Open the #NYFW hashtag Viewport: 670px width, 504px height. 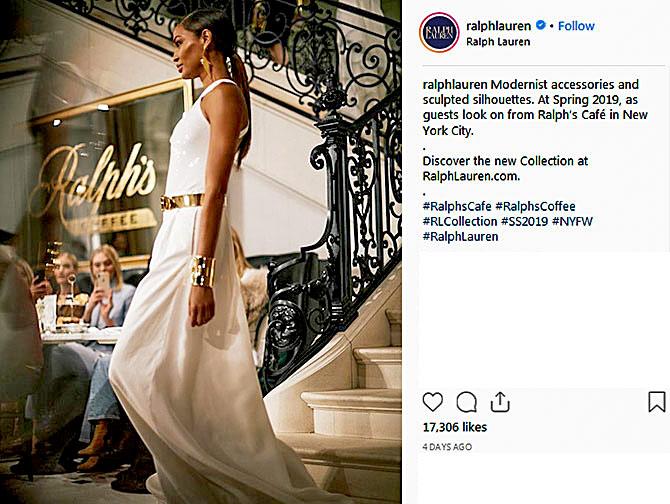click(x=573, y=221)
